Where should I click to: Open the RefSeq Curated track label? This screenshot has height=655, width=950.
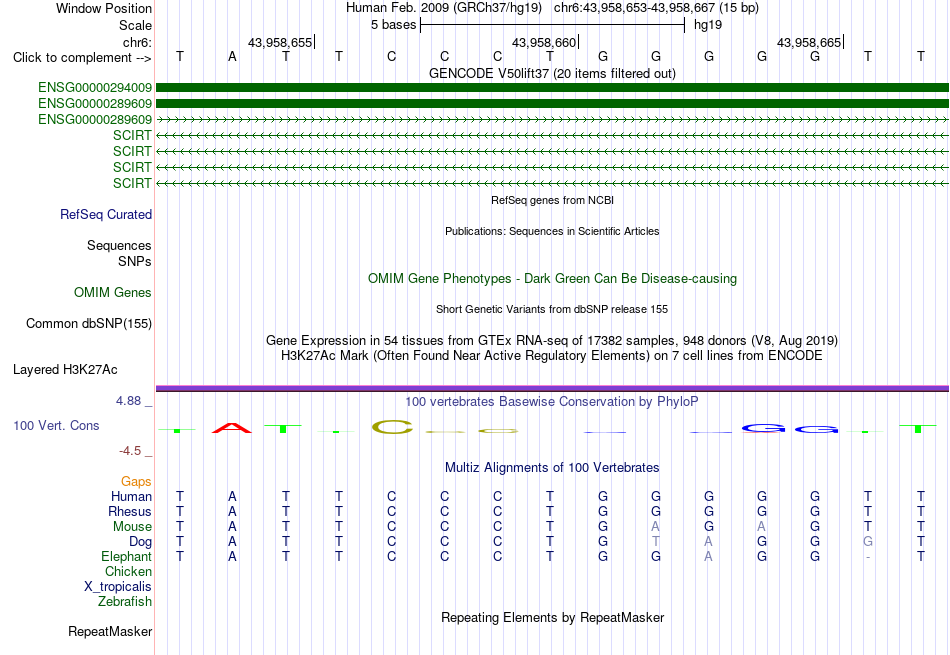(106, 214)
